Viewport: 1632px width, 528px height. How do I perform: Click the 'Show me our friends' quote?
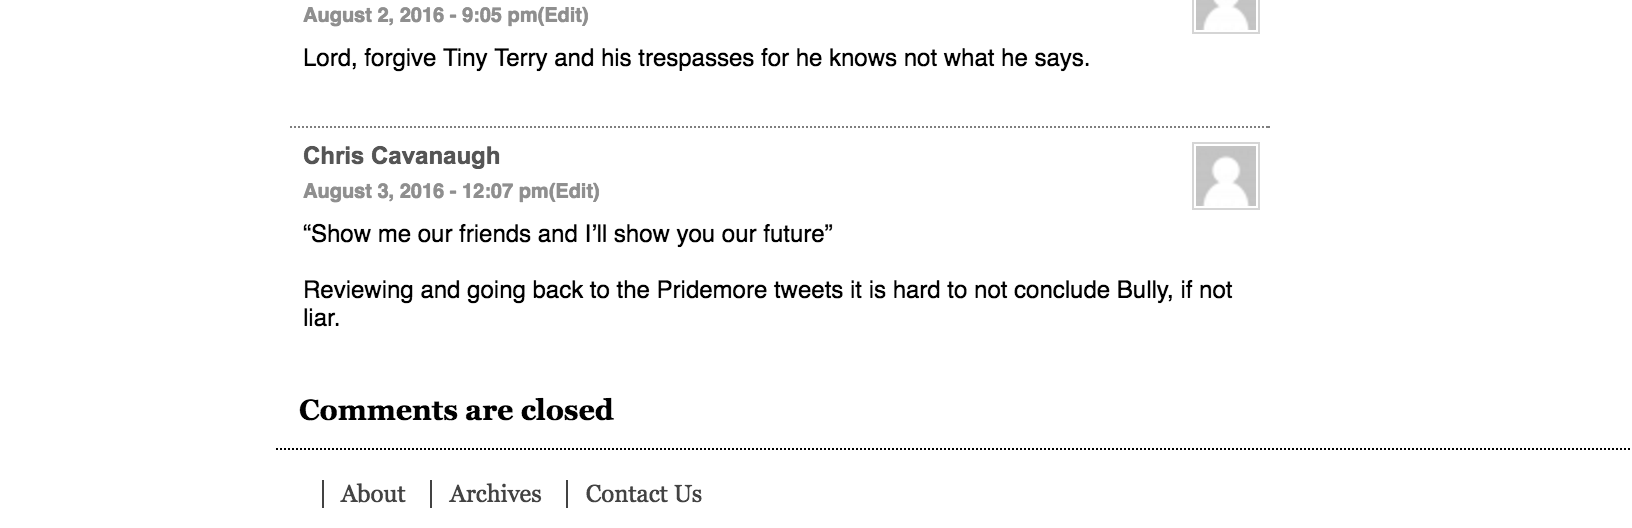[x=567, y=235]
